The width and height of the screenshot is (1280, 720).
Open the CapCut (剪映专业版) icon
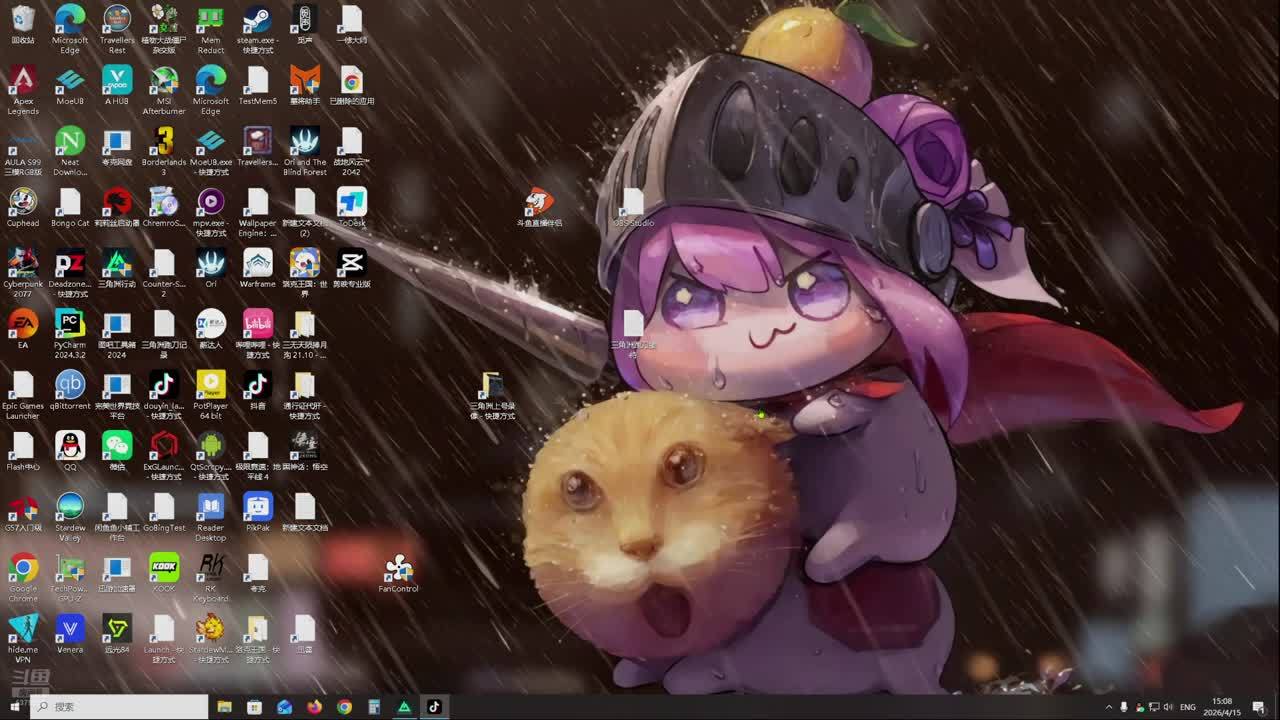click(x=351, y=263)
